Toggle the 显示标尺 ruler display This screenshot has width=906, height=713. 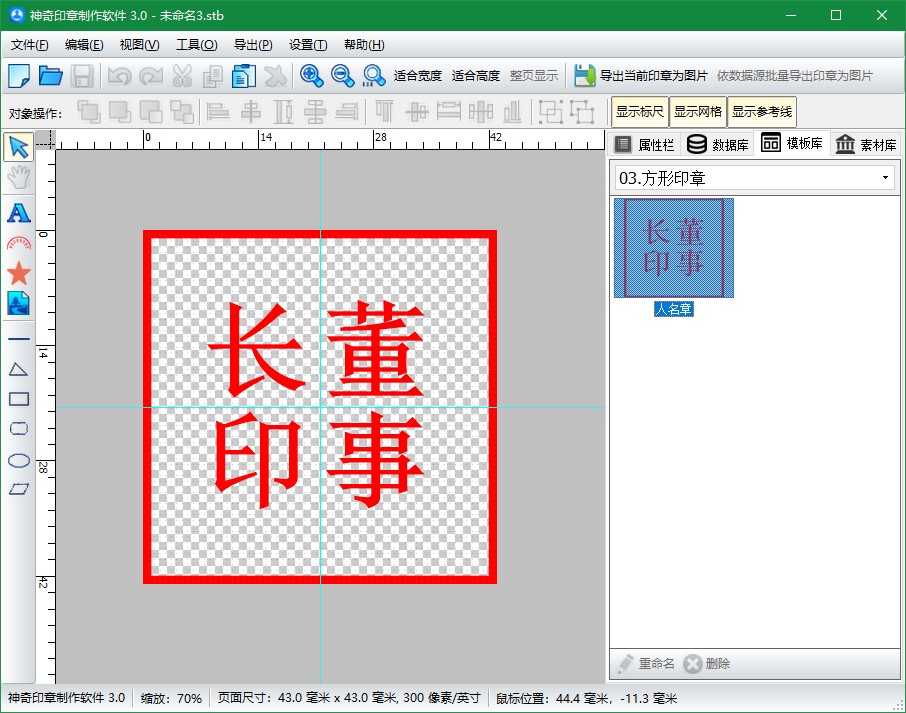click(x=639, y=112)
